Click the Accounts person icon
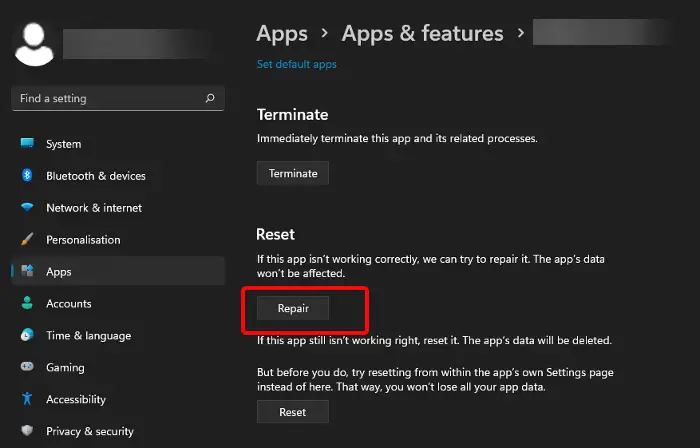Image resolution: width=700 pixels, height=448 pixels. click(x=27, y=304)
